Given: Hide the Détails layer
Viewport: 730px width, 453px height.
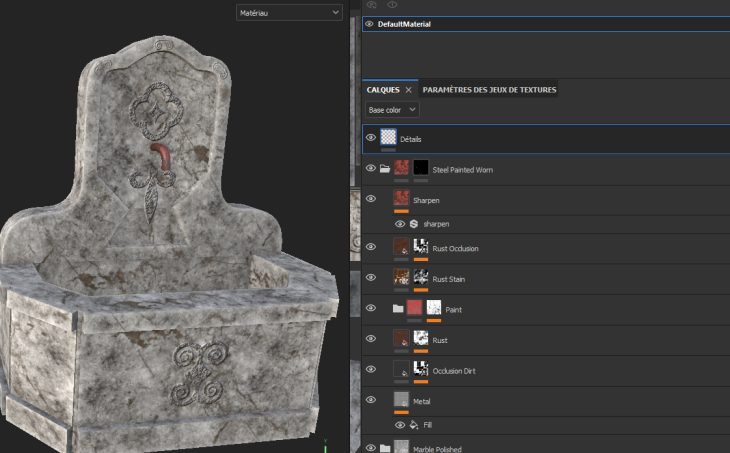Looking at the screenshot, I should click(x=371, y=138).
